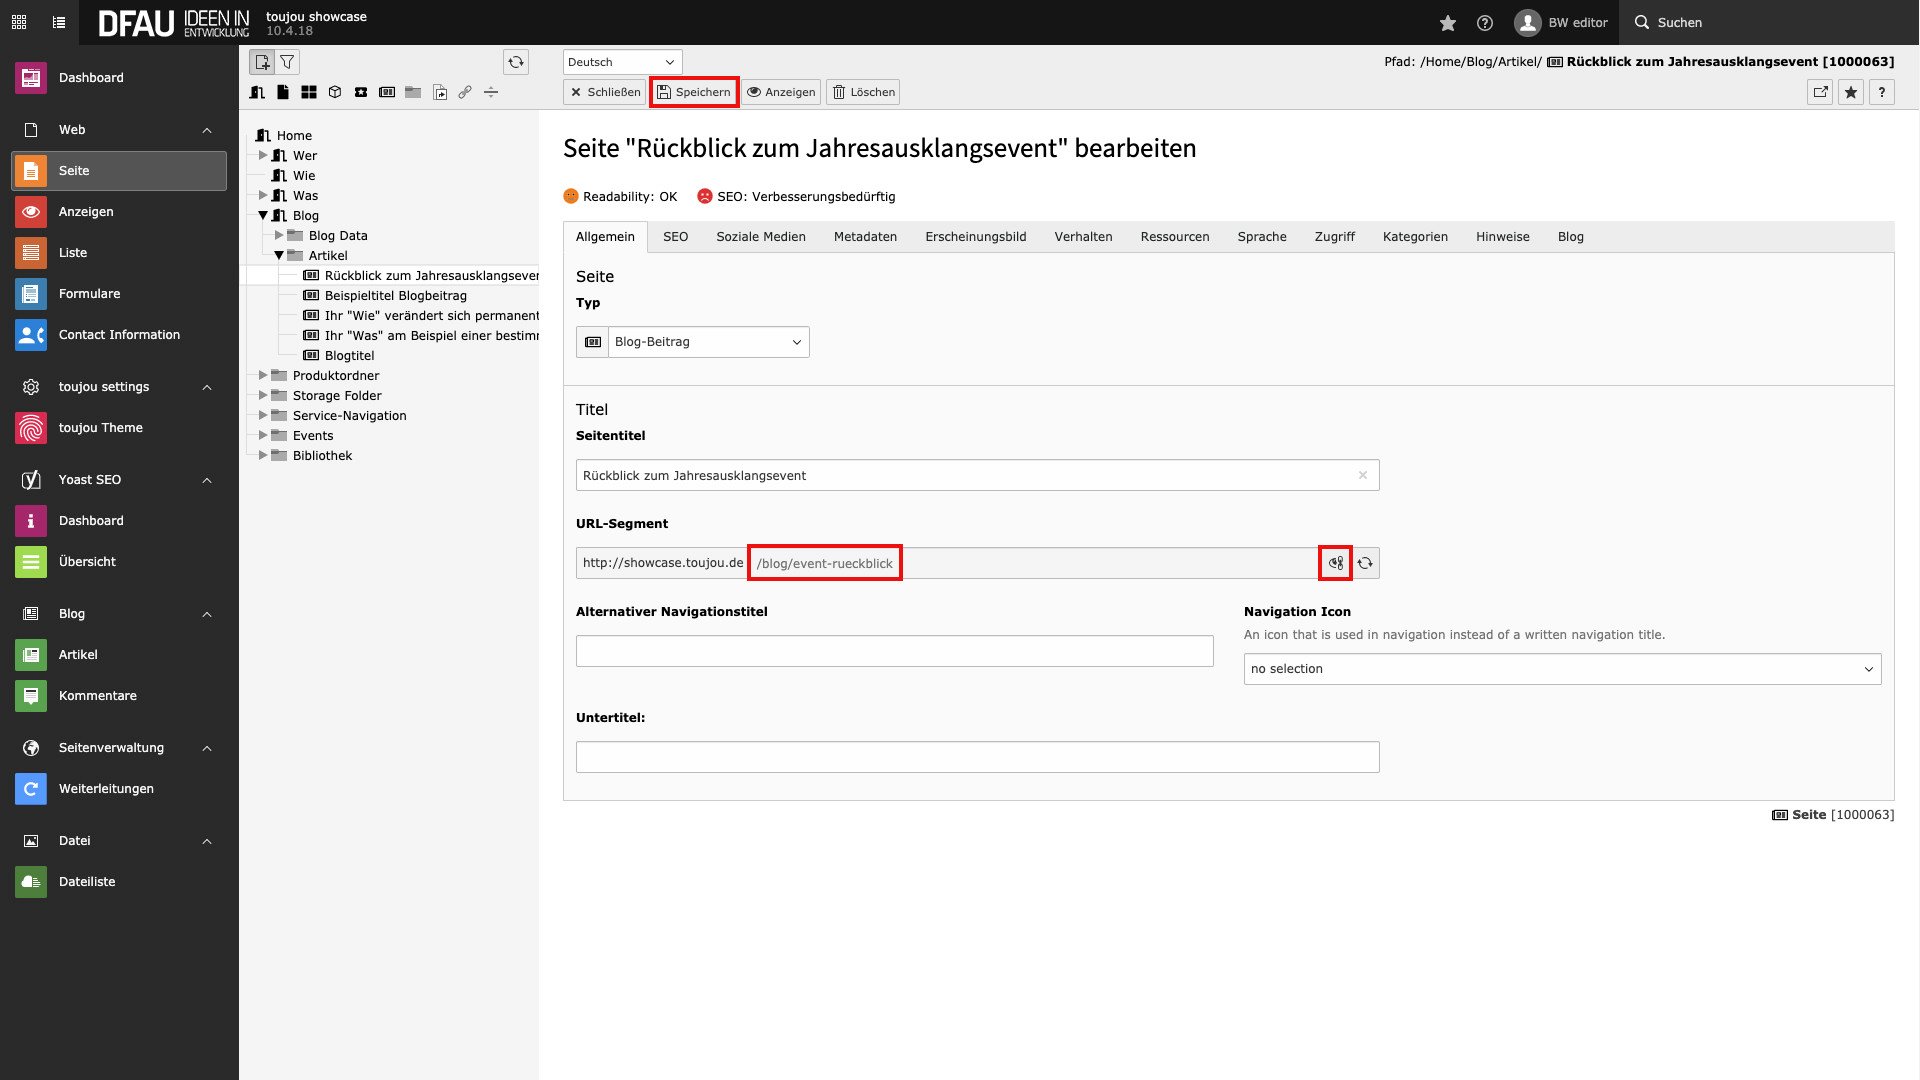Toggle the list view icon in top bar
Viewport: 1920px width, 1080px height.
59,22
